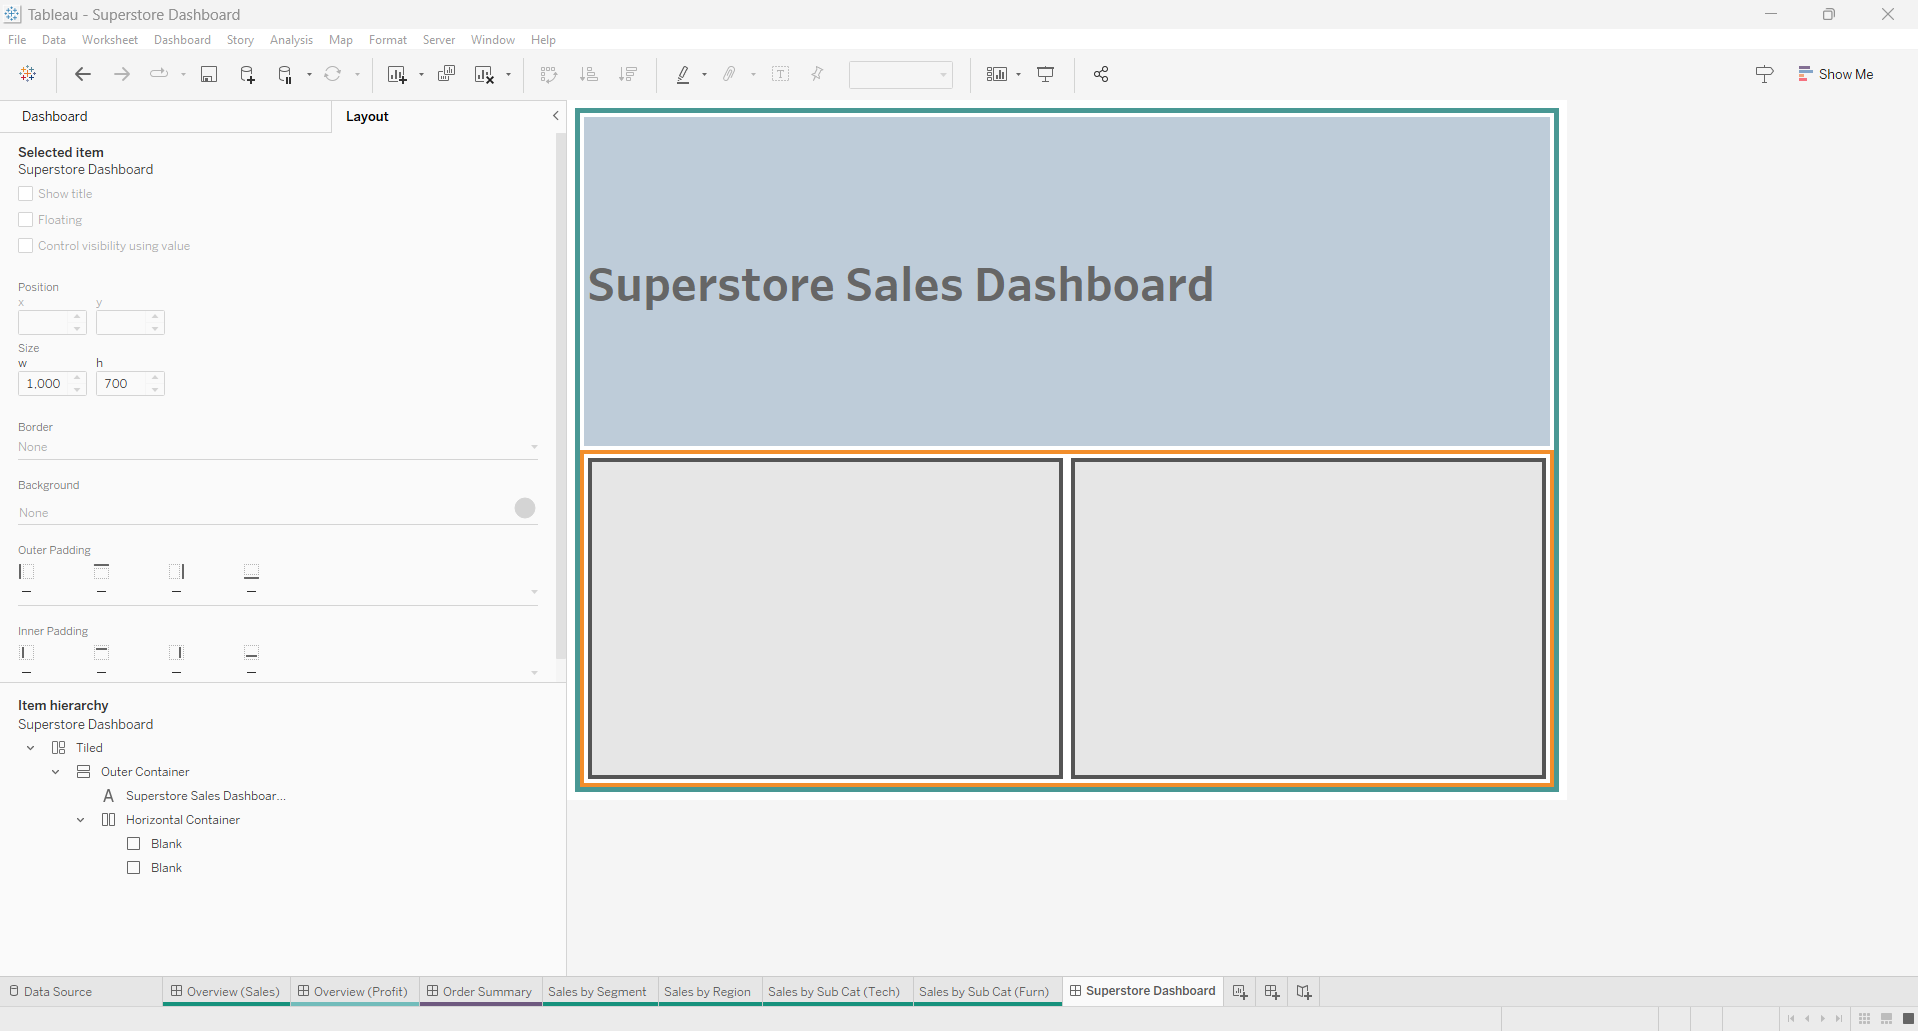Image resolution: width=1918 pixels, height=1031 pixels.
Task: Switch to the Sales by Region sheet tab
Action: [707, 992]
